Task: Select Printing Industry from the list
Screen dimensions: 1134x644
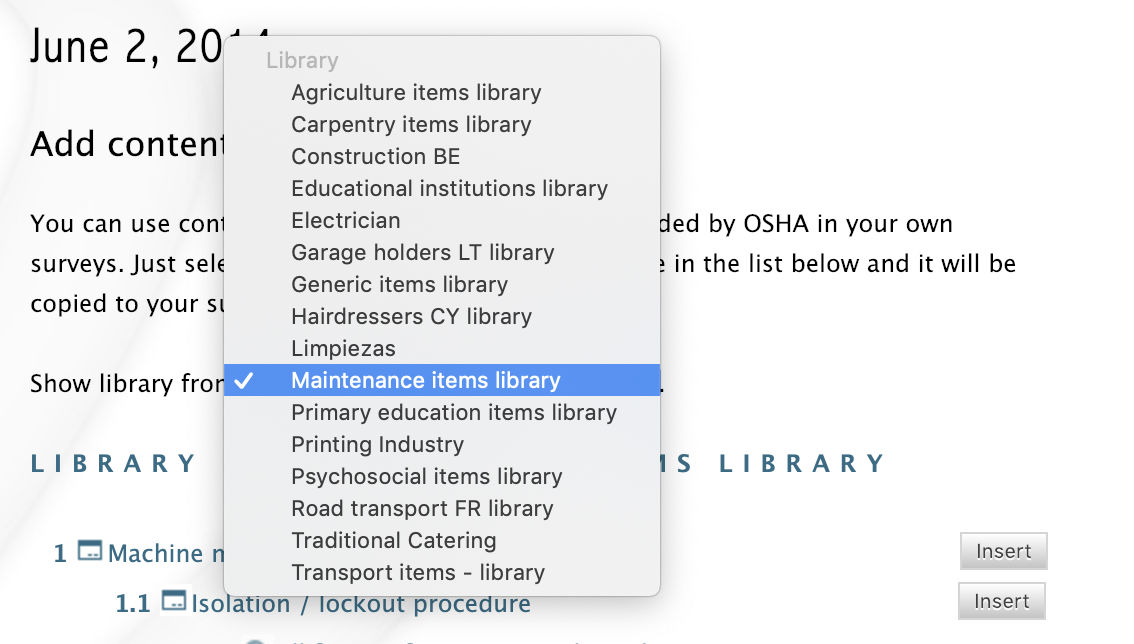Action: click(x=377, y=445)
